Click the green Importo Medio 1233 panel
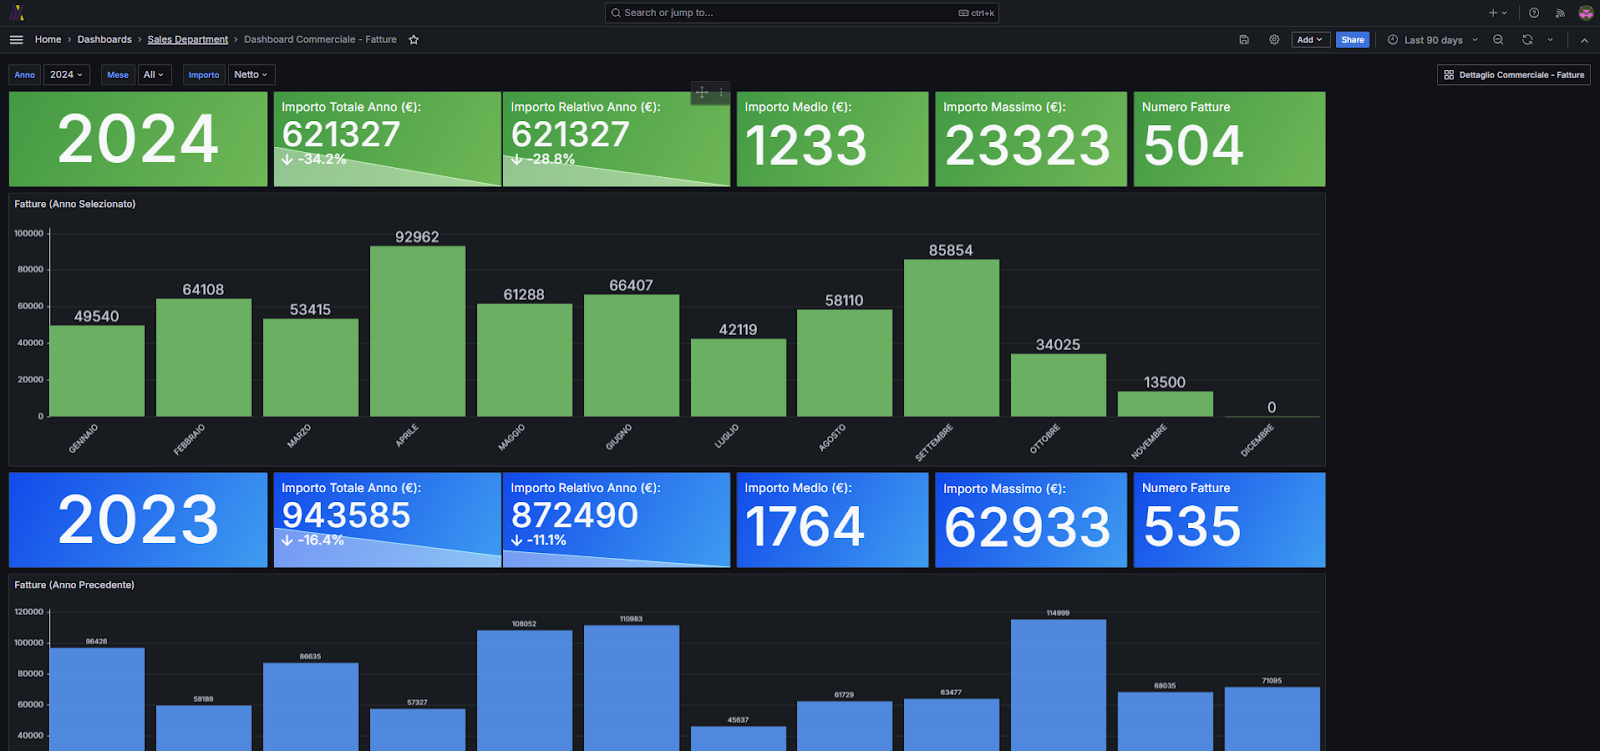 tap(832, 139)
